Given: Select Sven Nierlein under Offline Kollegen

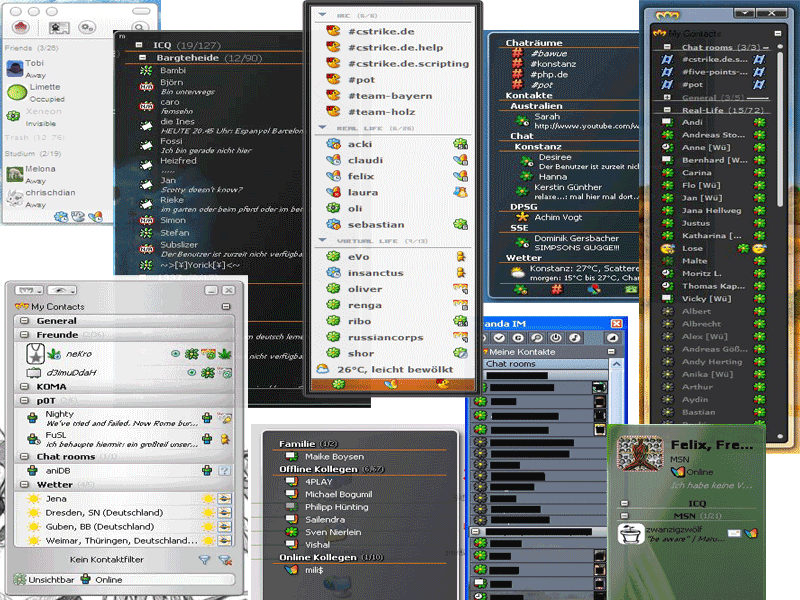Looking at the screenshot, I should pyautogui.click(x=333, y=532).
